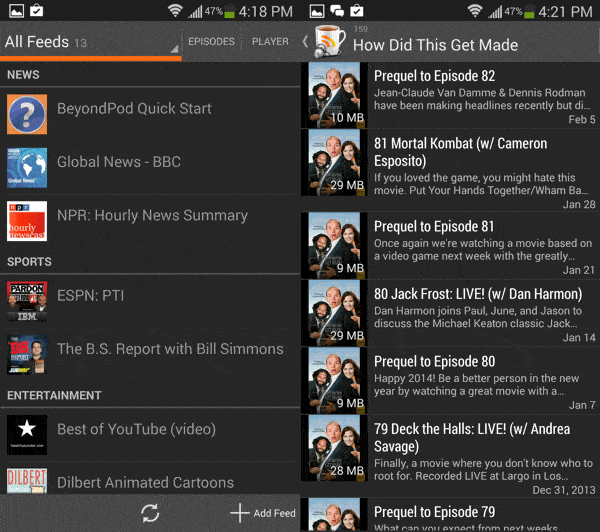Tap the How Did This Get Made title

tap(435, 45)
